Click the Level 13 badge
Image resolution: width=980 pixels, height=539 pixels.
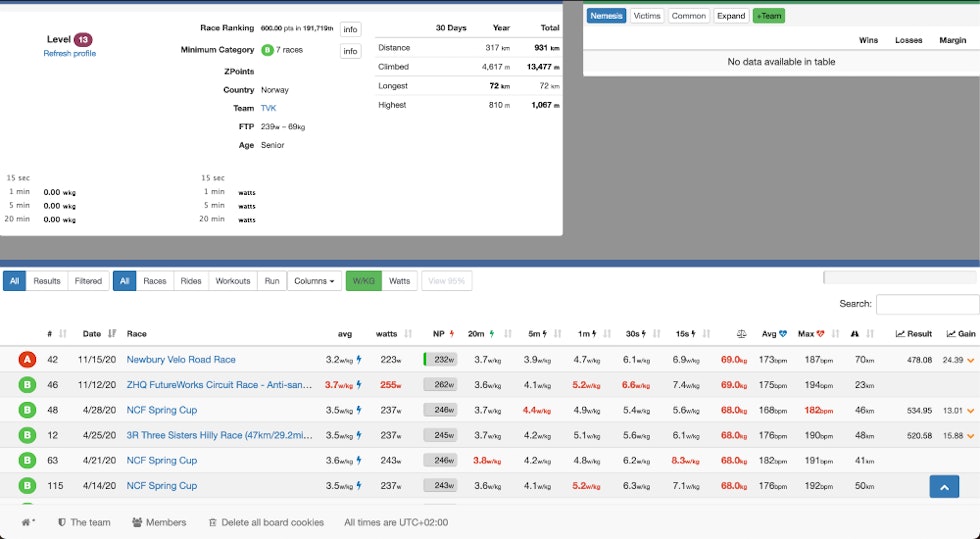point(83,39)
